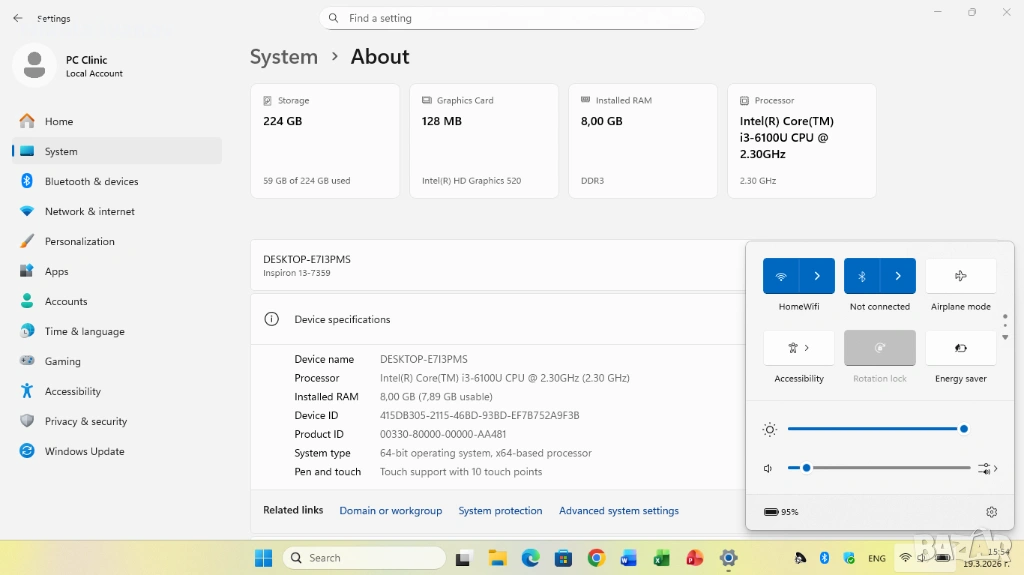
Task: Click the brightness slider track
Action: (875, 429)
